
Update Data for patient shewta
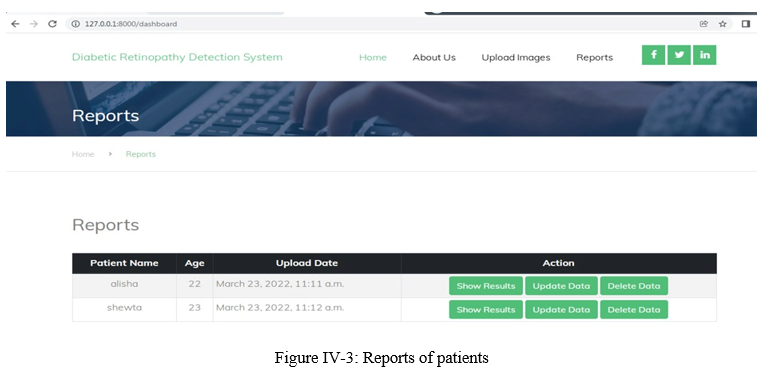(561, 310)
